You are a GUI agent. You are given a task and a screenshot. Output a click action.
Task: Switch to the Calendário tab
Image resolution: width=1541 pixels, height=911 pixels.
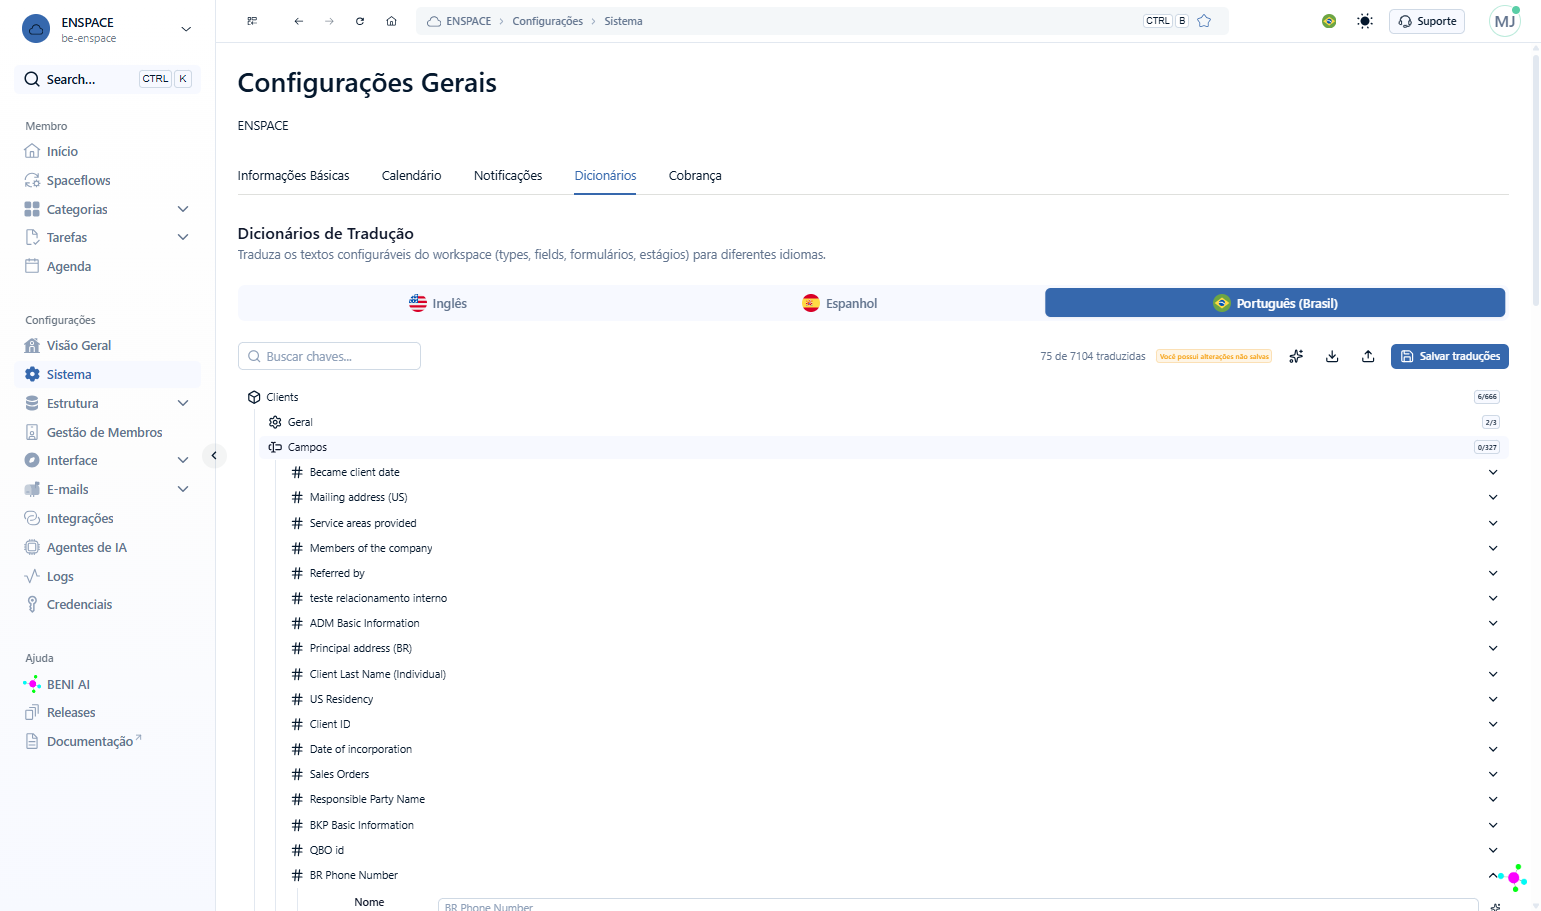click(x=411, y=175)
